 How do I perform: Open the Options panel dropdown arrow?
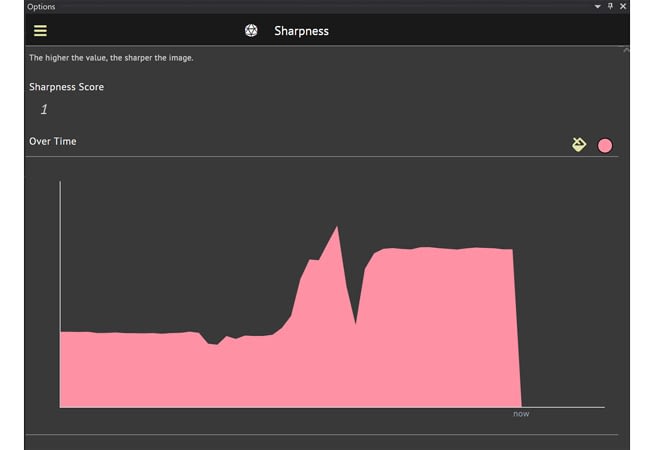[598, 6]
